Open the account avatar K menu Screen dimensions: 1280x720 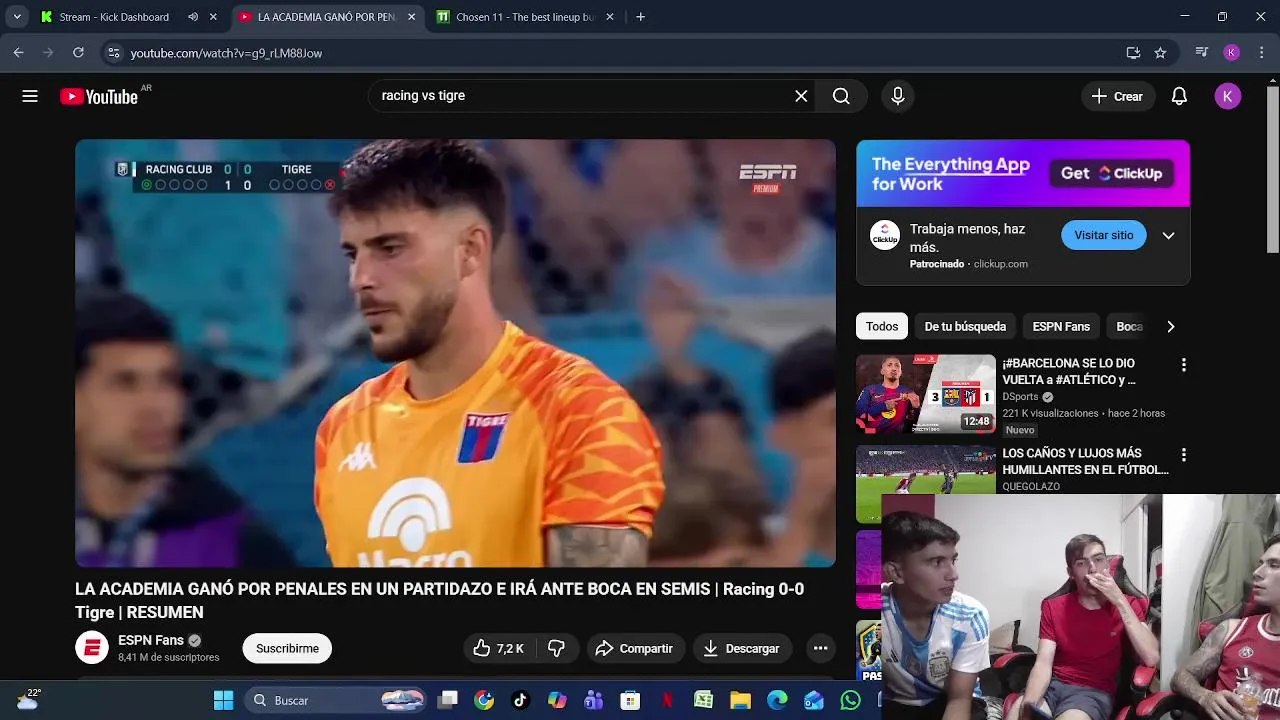(1228, 96)
